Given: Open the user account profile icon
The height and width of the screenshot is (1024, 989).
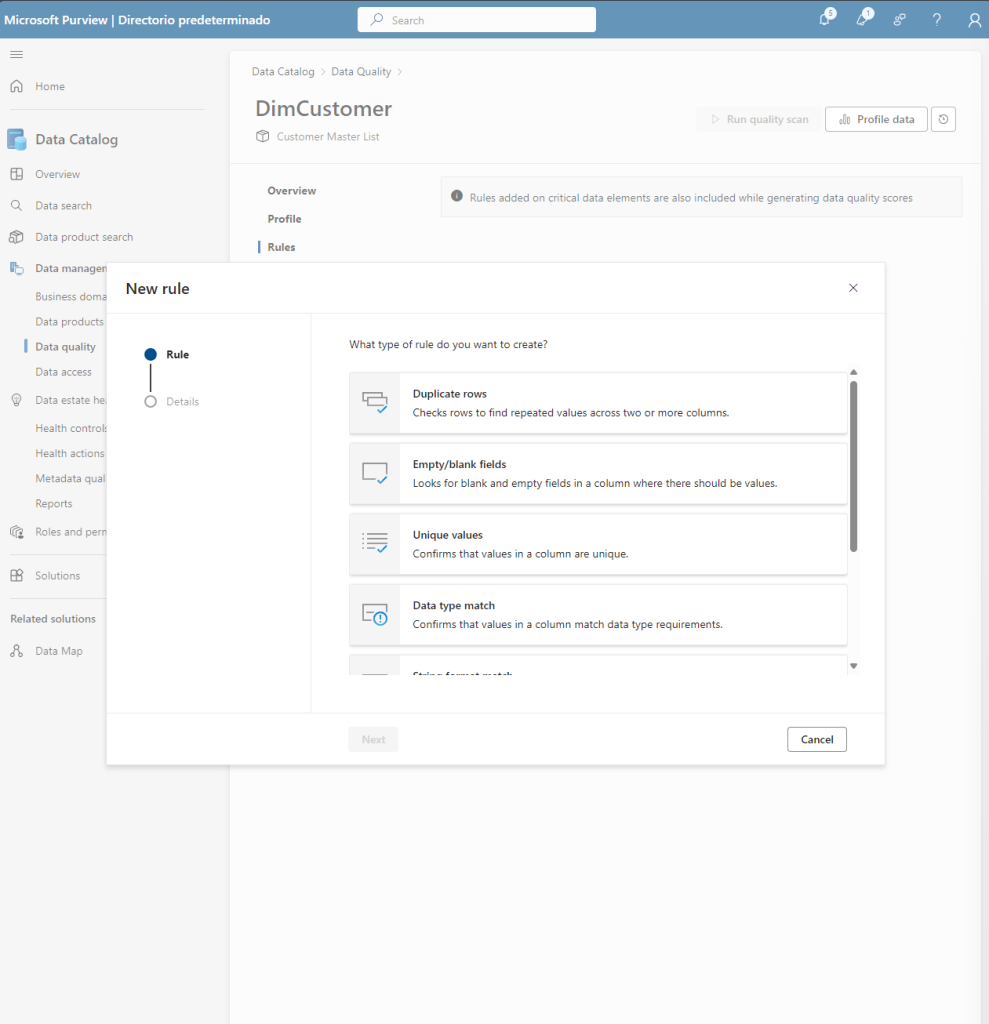Looking at the screenshot, I should (x=974, y=20).
